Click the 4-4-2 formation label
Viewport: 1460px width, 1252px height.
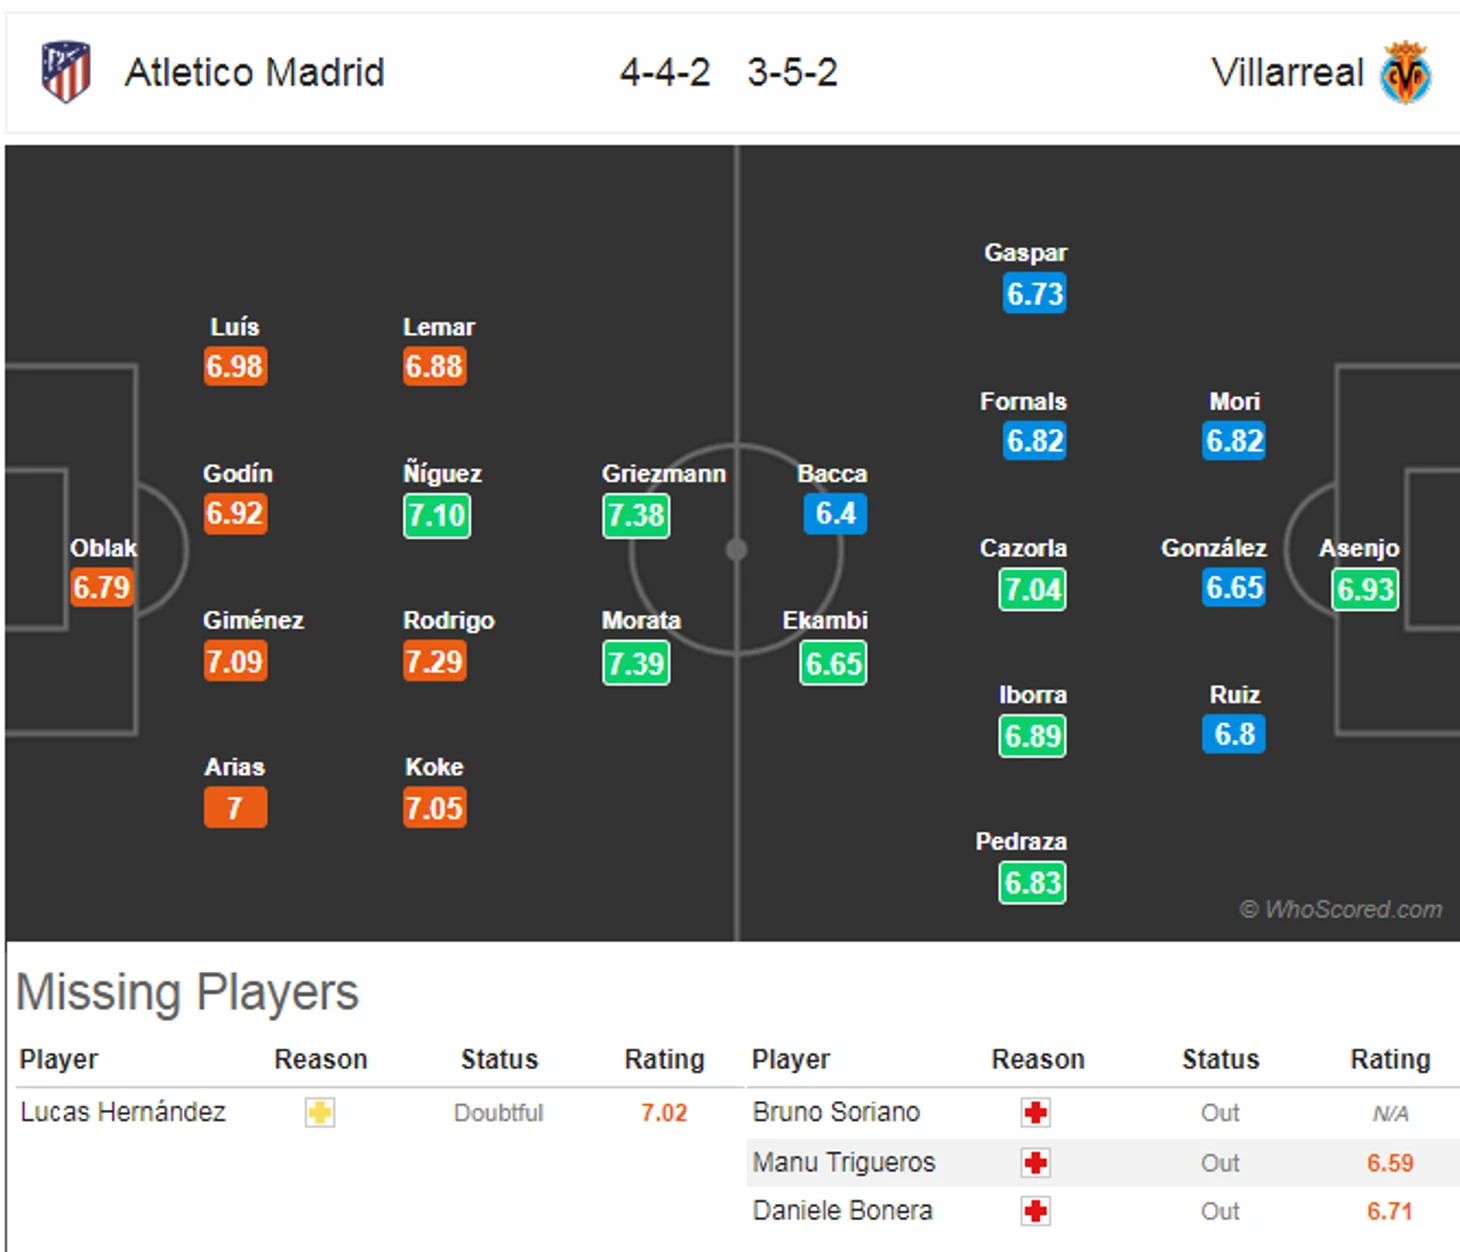tap(665, 72)
